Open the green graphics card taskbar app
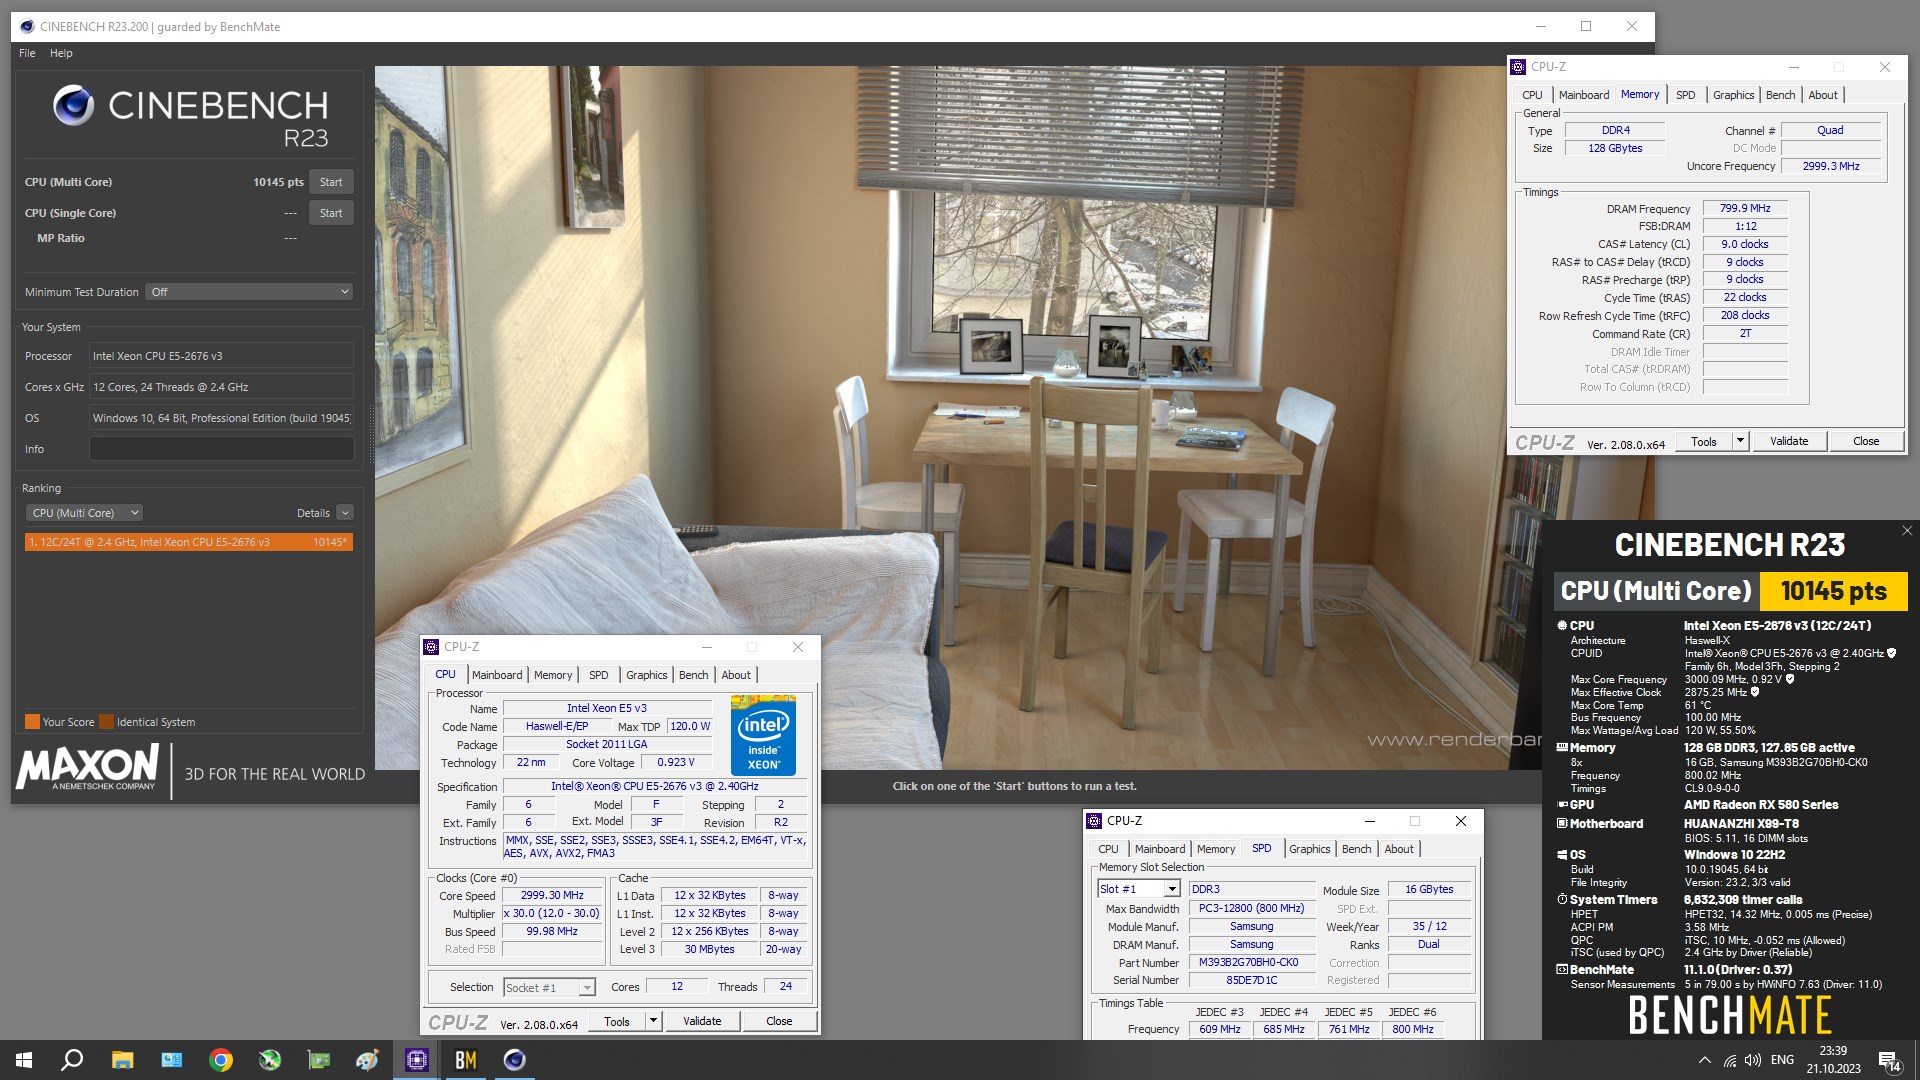 click(319, 1060)
